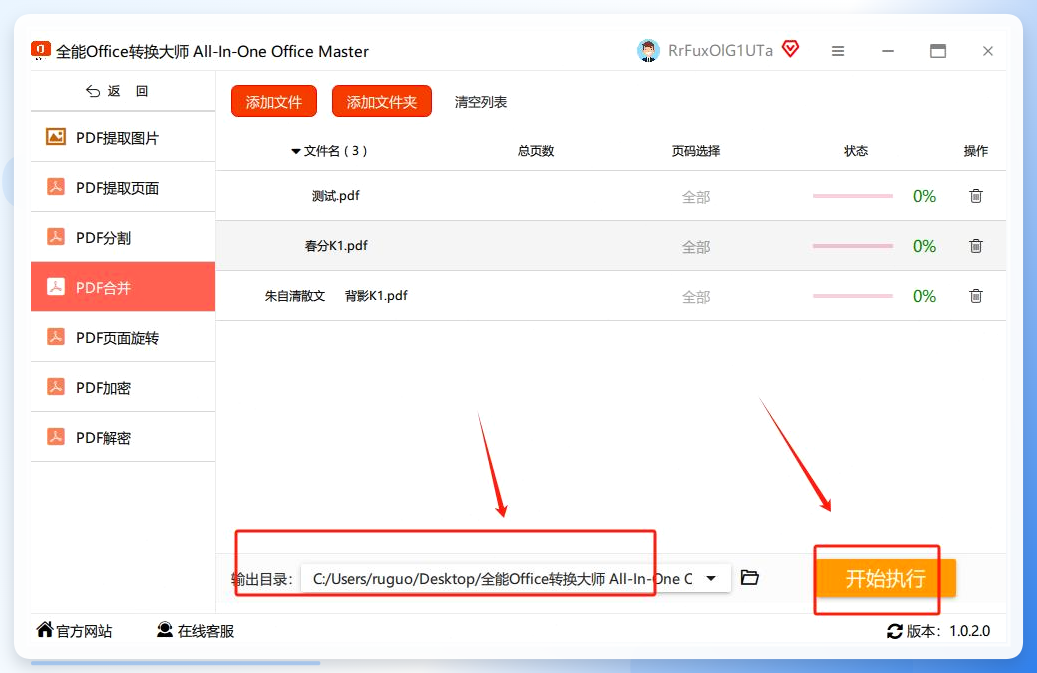This screenshot has width=1037, height=673.
Task: Click 添加文件夹 button
Action: [382, 101]
